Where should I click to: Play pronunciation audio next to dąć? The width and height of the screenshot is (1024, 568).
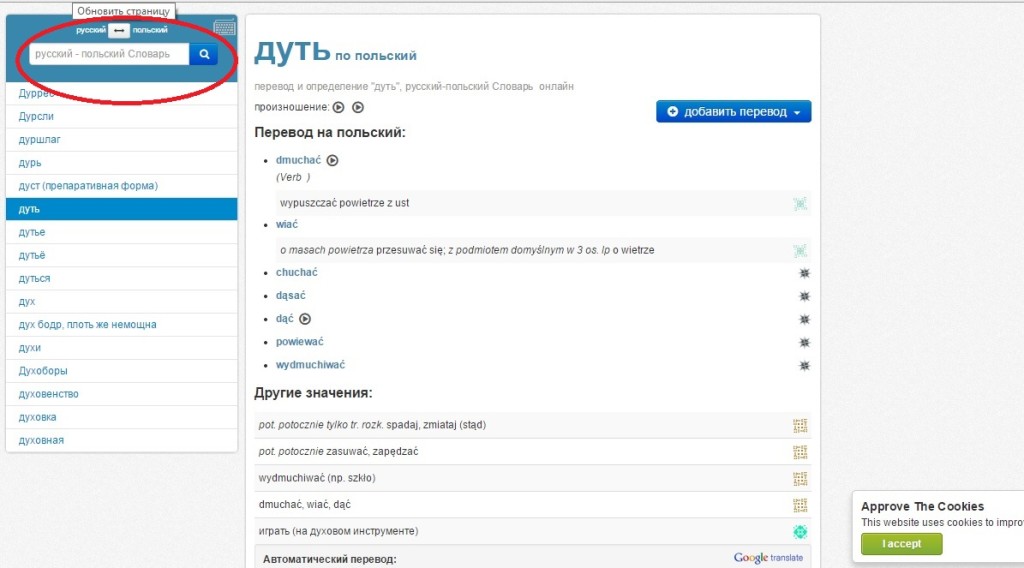[306, 319]
